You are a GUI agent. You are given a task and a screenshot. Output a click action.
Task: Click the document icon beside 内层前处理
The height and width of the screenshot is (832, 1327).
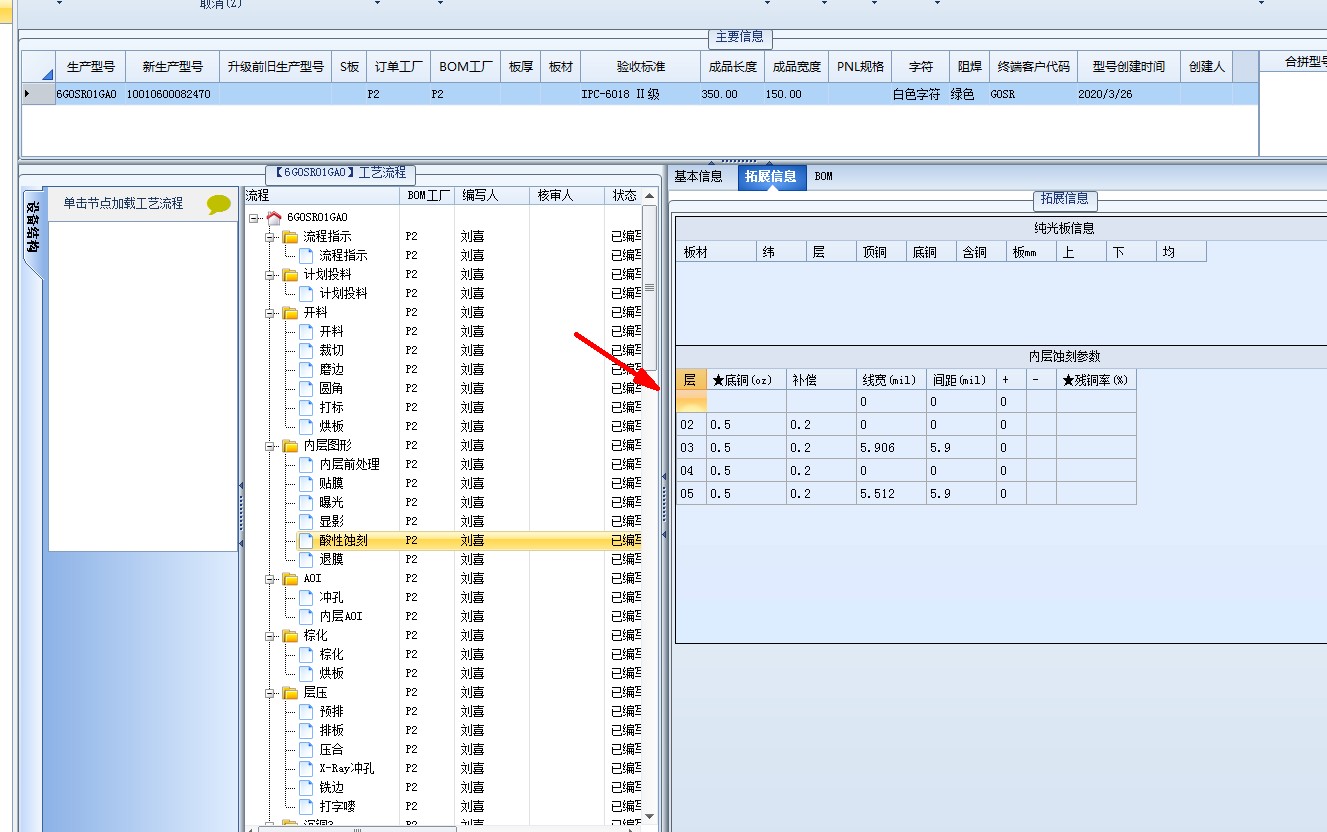(306, 464)
